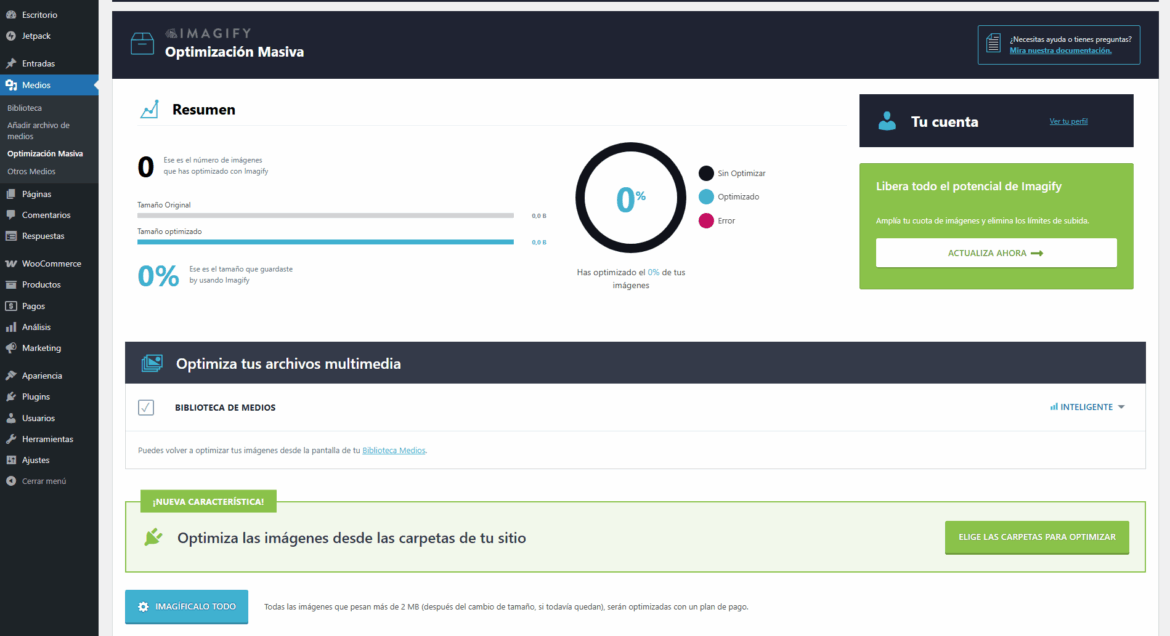This screenshot has height=636, width=1170.
Task: Click the ¡Nueva Característica! green tag
Action: tap(208, 502)
